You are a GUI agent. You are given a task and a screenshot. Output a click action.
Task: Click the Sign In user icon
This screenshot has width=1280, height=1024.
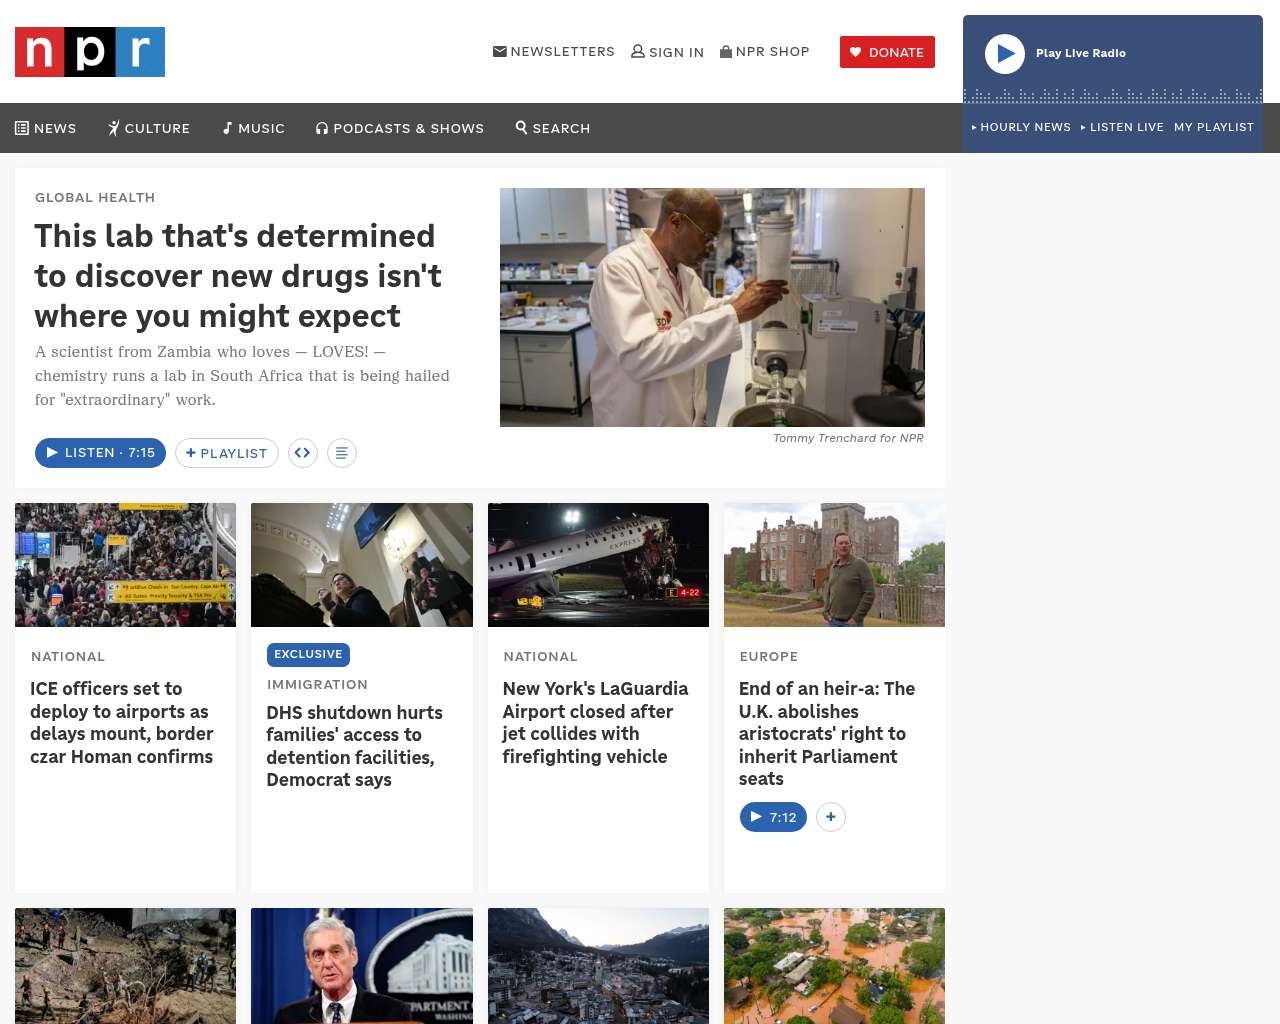pos(638,51)
